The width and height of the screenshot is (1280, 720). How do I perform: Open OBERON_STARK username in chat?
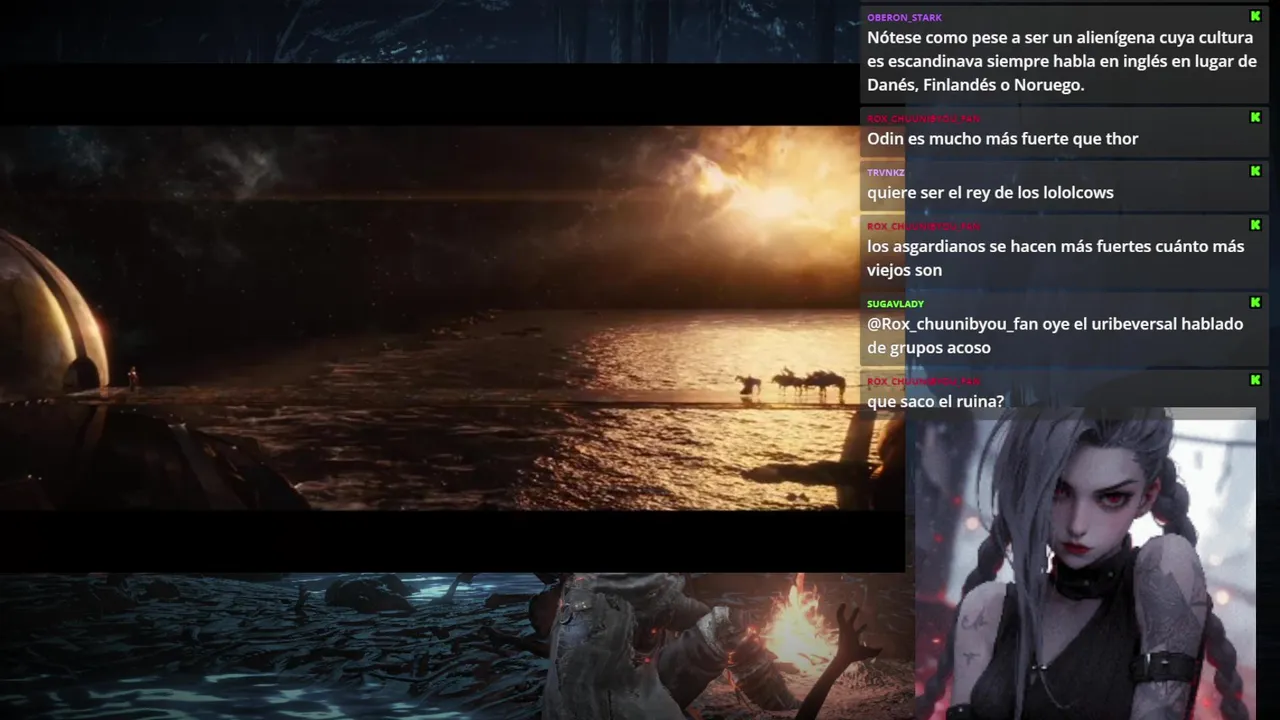click(904, 17)
